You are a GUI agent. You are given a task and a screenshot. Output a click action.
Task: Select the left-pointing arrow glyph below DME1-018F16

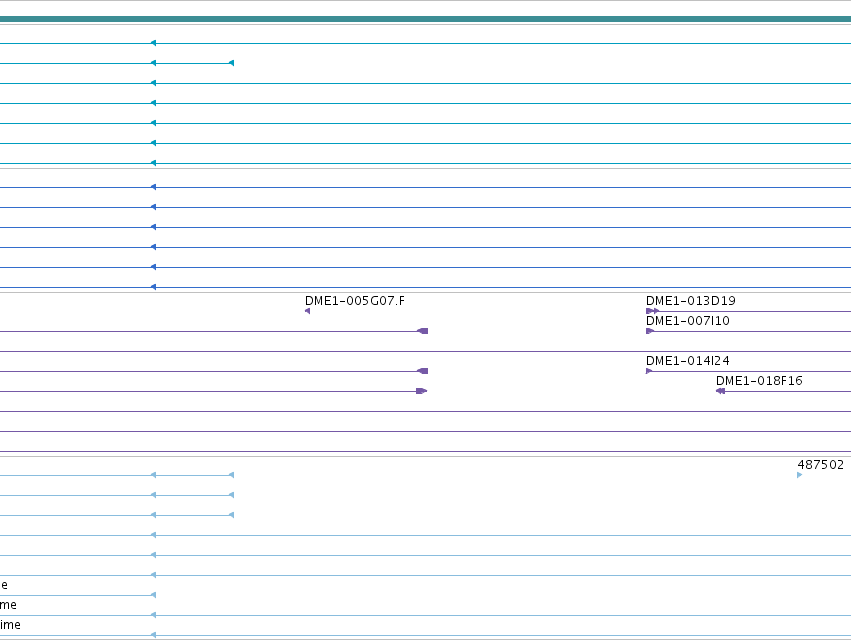pyautogui.click(x=720, y=391)
